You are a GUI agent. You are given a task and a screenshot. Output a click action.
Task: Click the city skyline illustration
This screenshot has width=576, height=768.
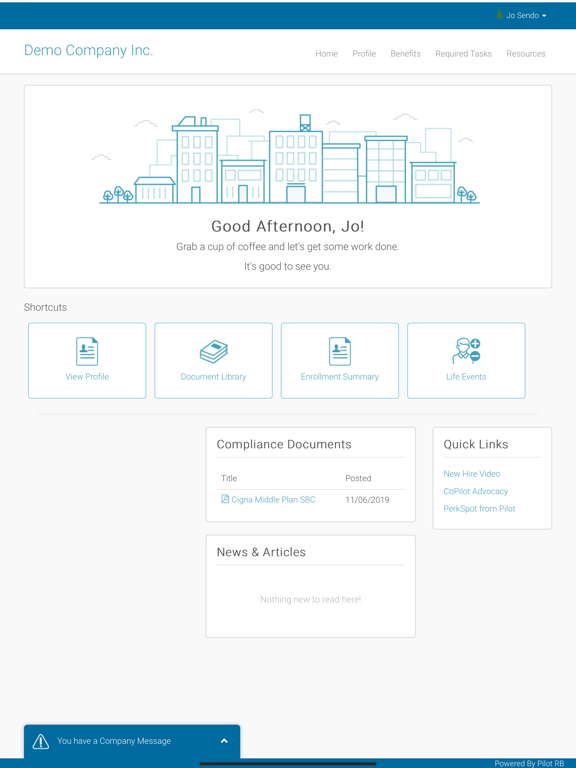point(288,158)
